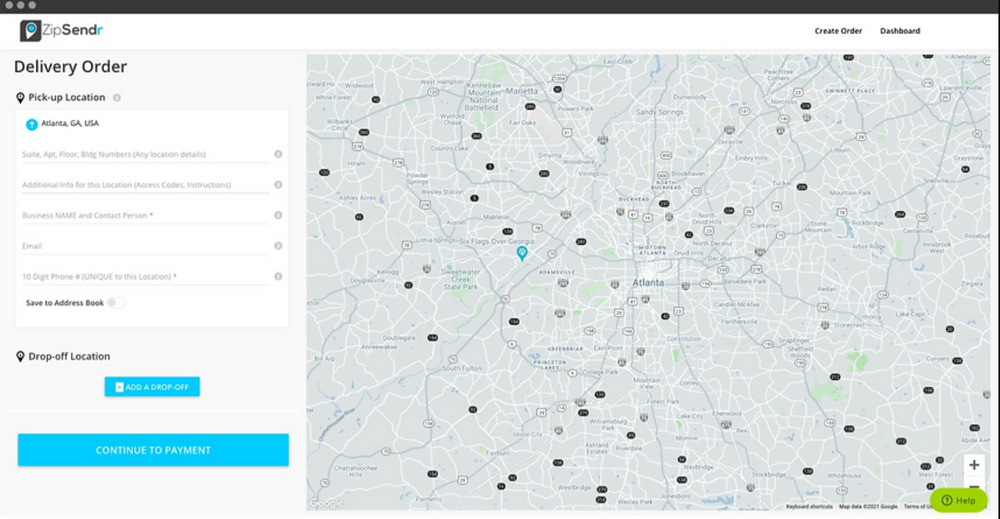1000x519 pixels.
Task: Click the Google logo on the map
Action: coord(327,503)
